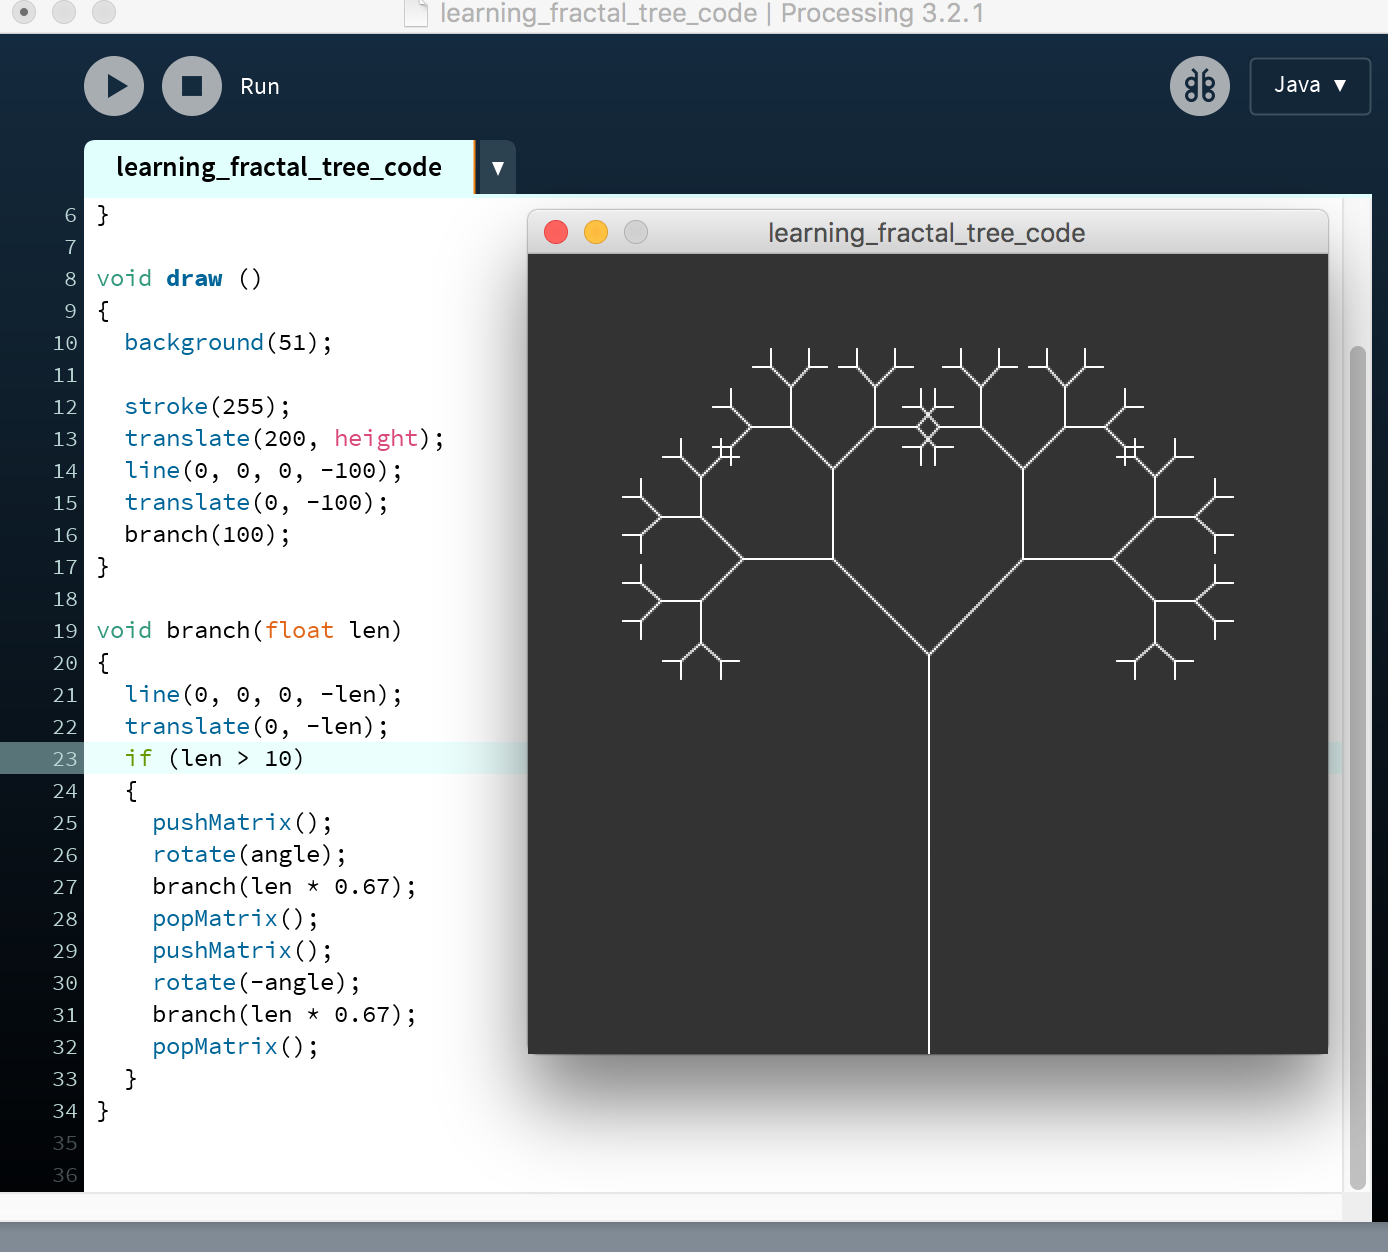1388x1252 pixels.
Task: Click the "translate(0, -len);" code line
Action: [256, 726]
